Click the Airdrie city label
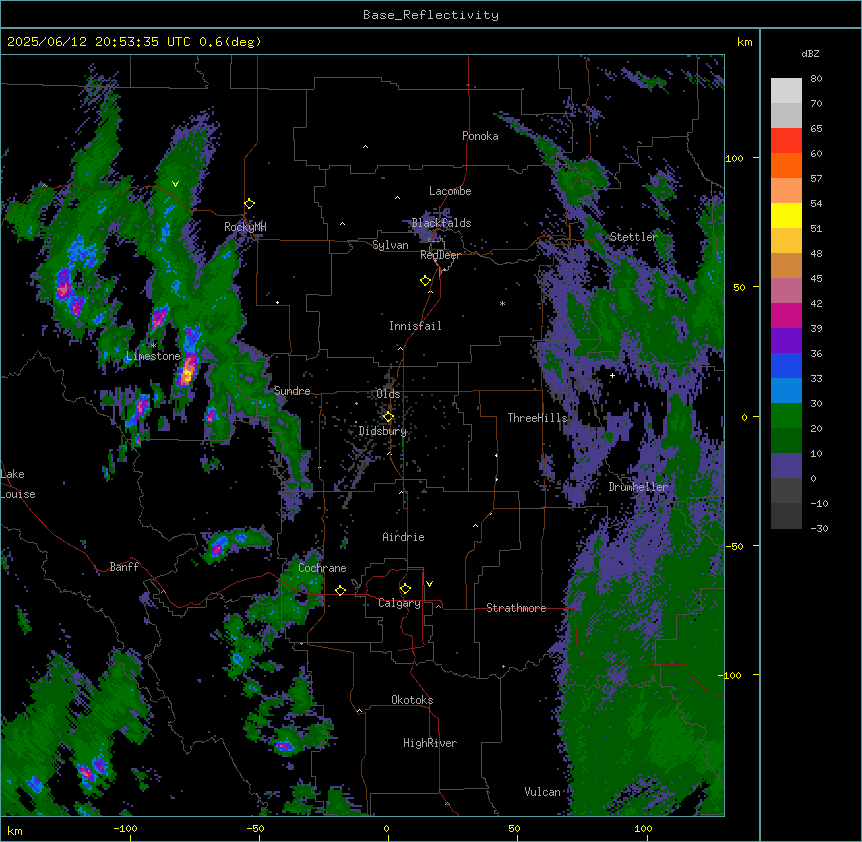 coord(403,537)
